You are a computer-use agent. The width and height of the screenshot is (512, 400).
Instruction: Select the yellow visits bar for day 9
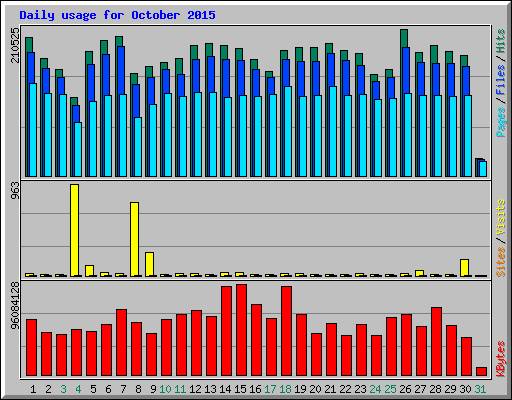150,264
